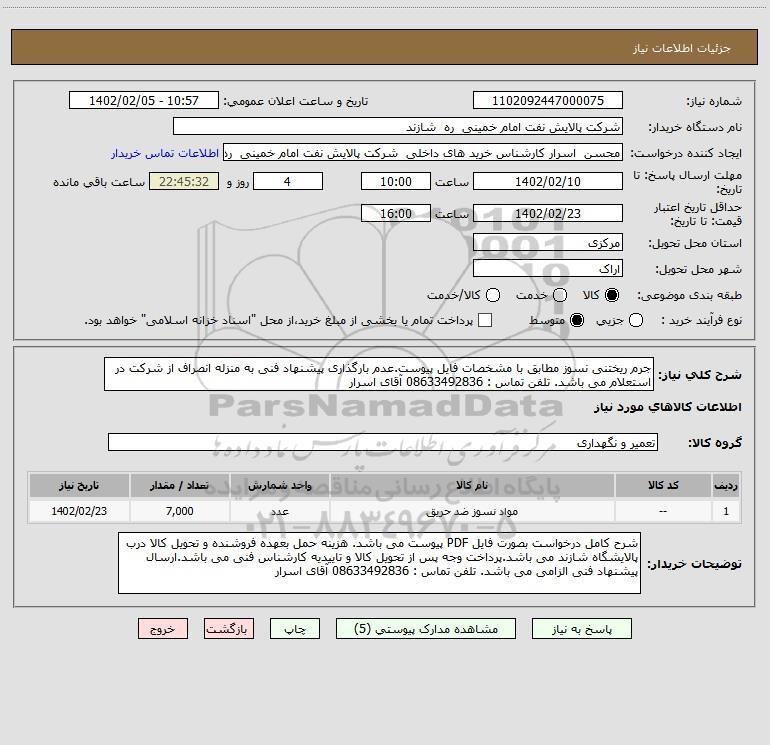Click row number 1 cell

726,511
